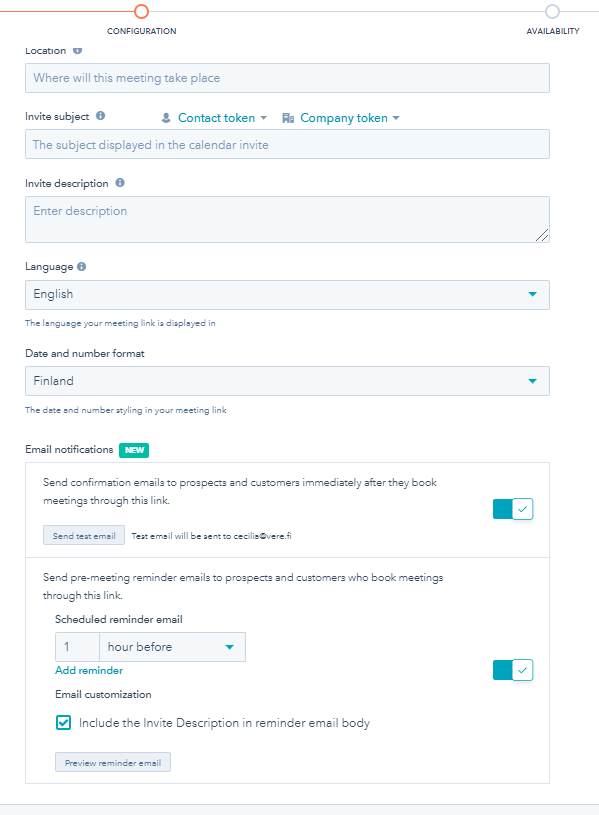Click the Invite description info icon

[120, 183]
